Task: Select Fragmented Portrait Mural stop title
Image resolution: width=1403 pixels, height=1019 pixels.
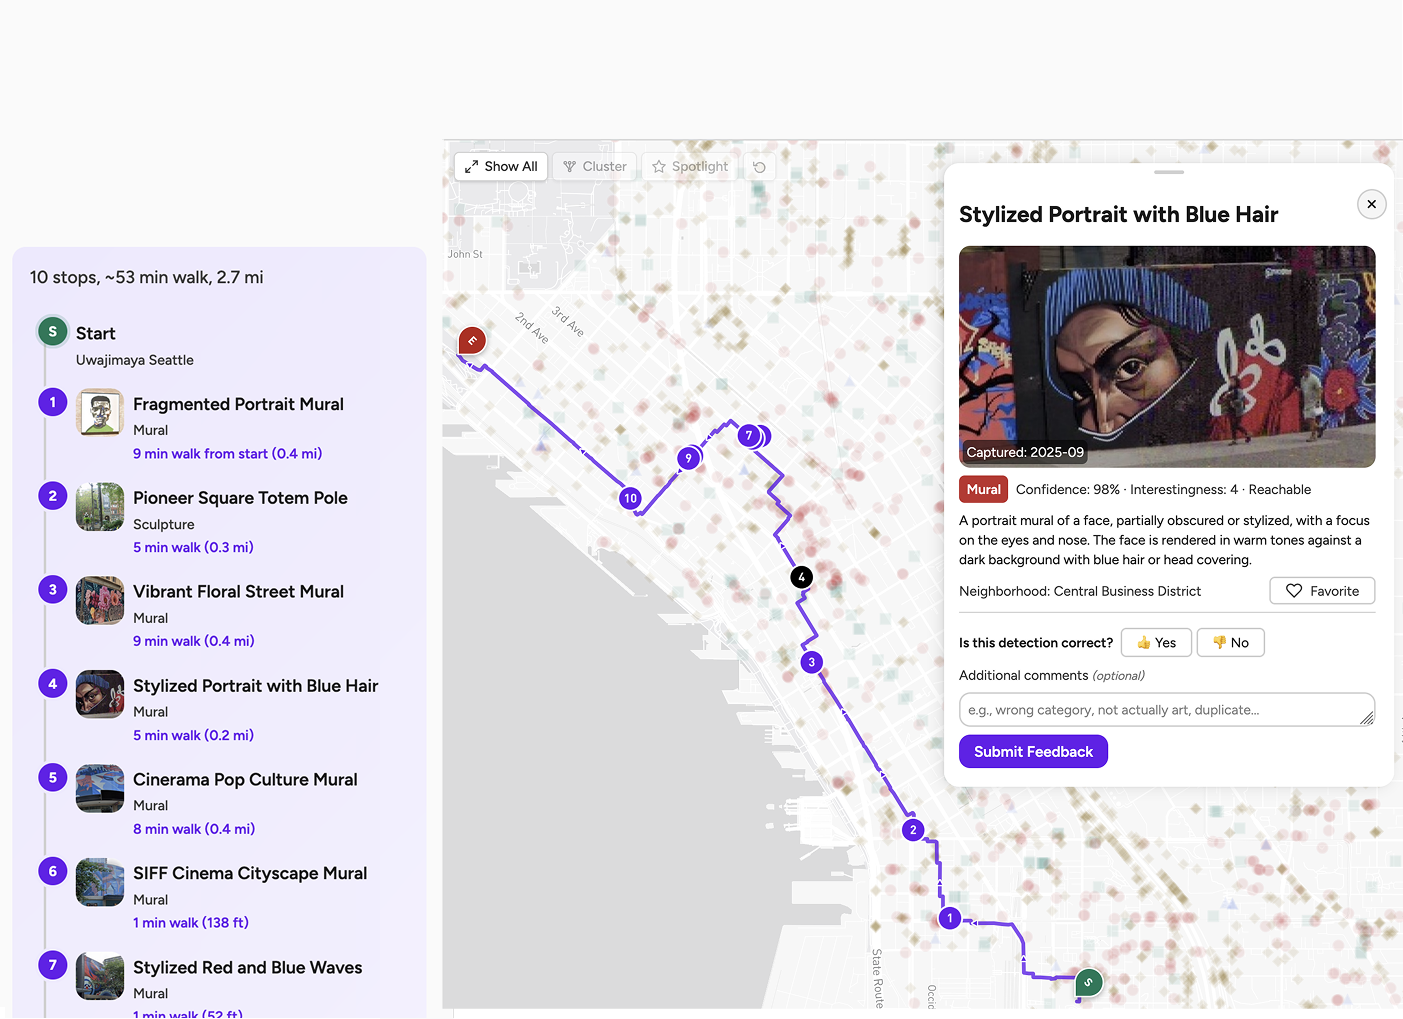Action: coord(238,404)
